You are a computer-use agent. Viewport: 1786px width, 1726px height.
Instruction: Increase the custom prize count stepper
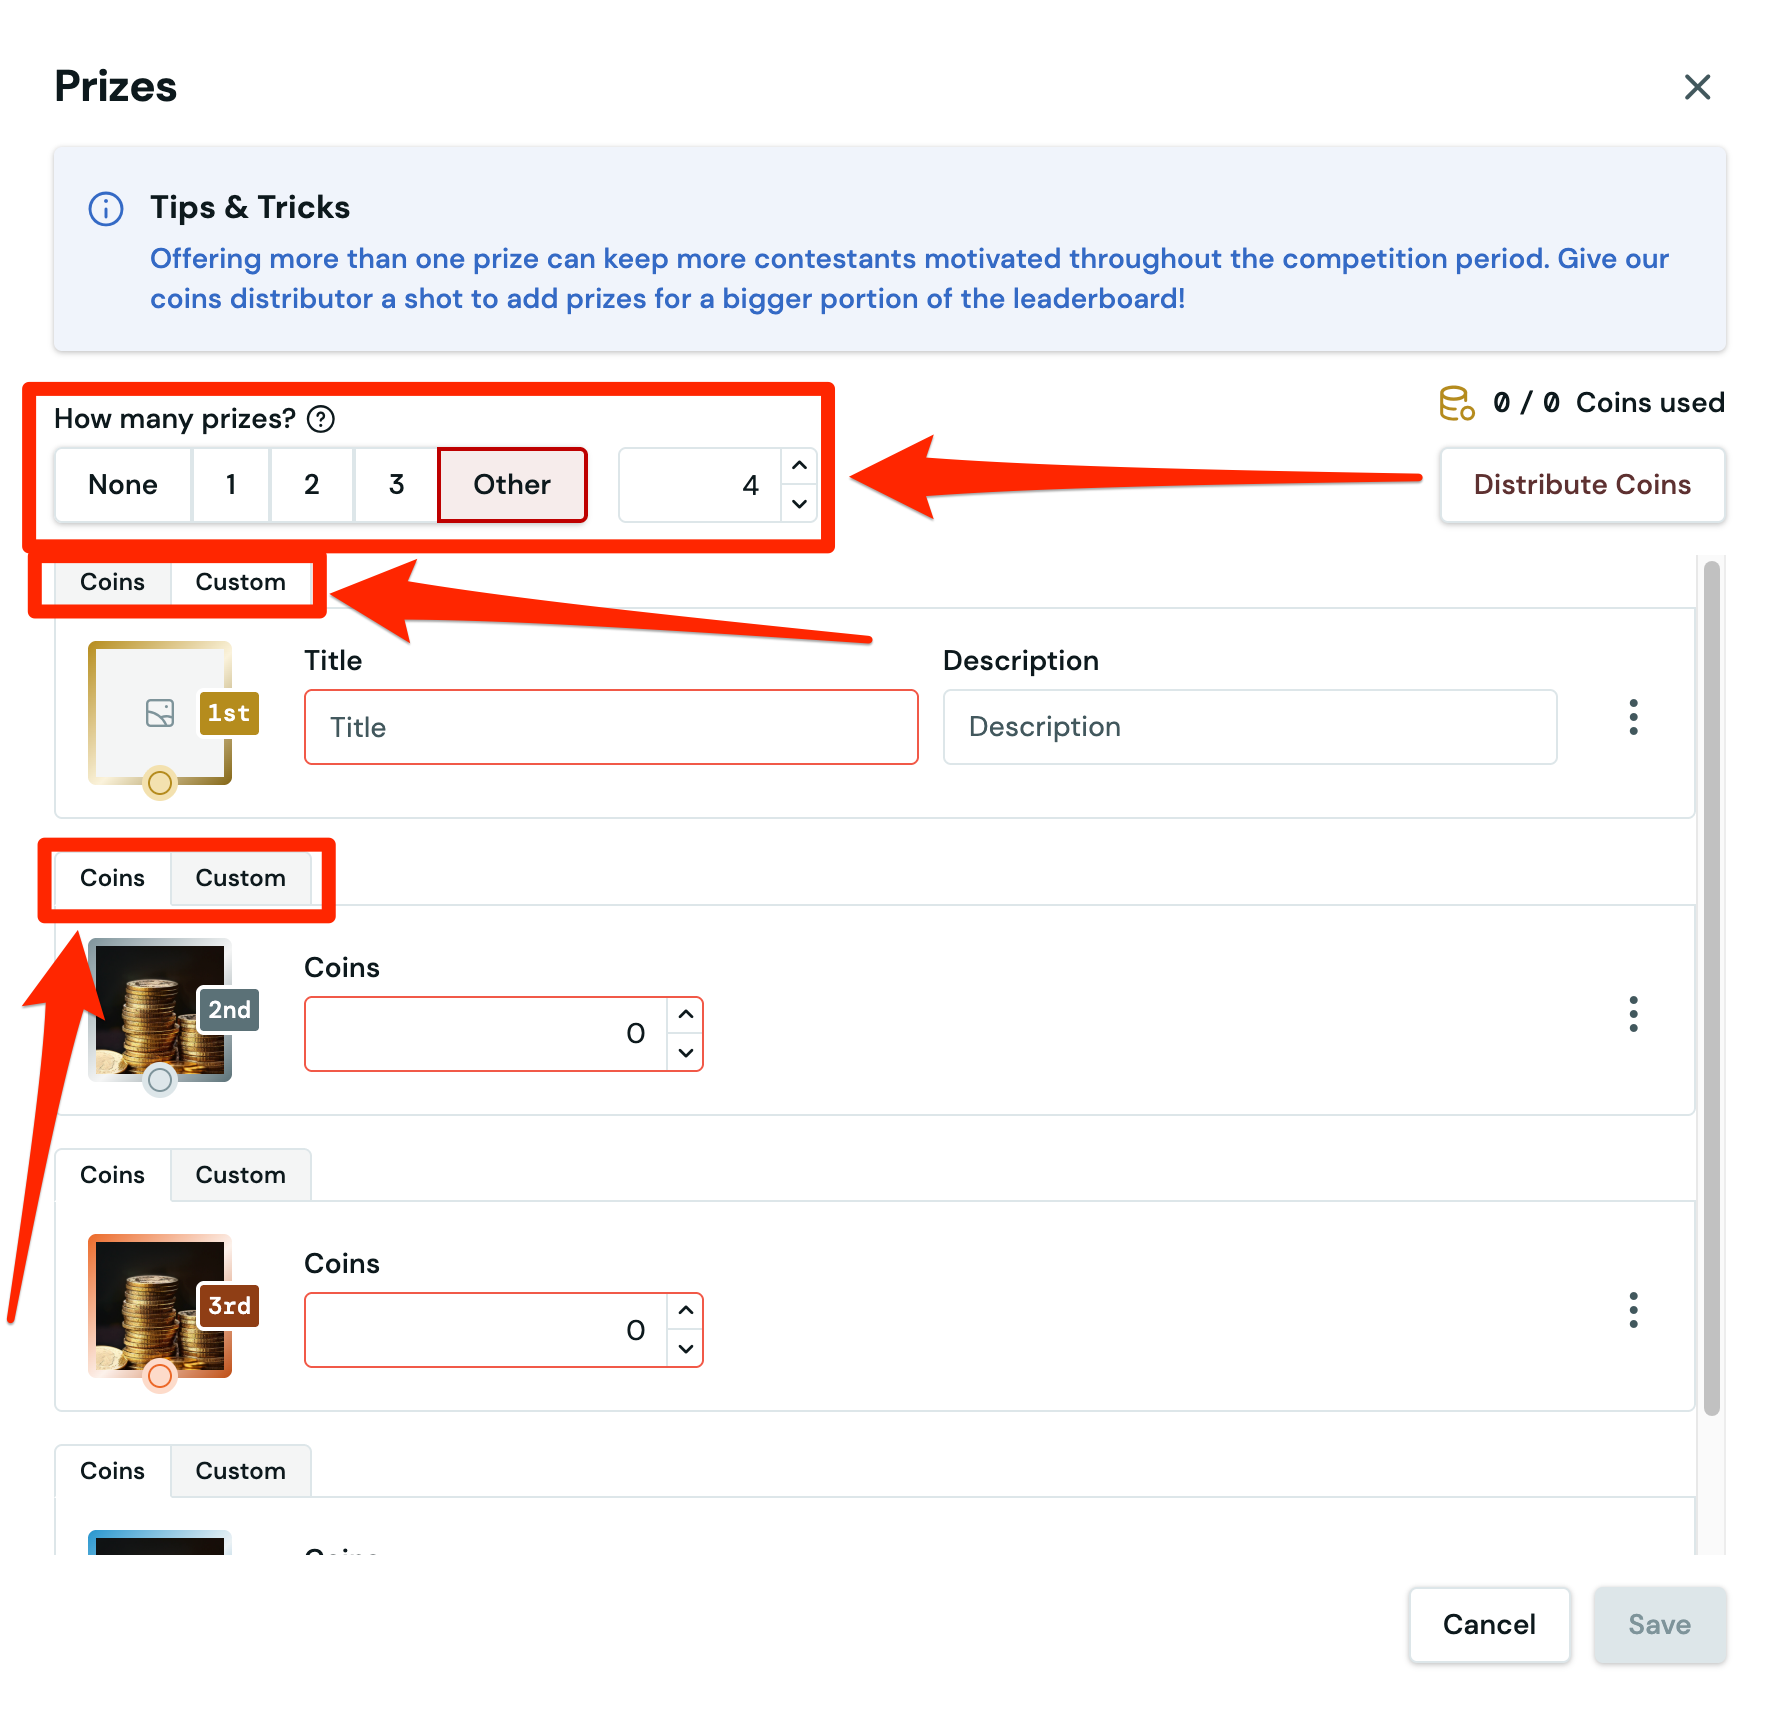799,467
